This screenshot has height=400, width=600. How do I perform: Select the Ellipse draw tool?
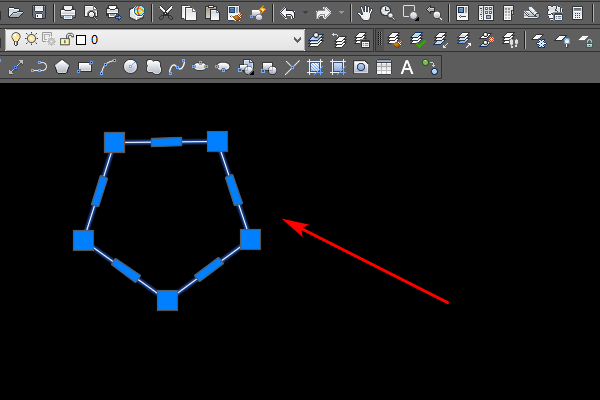[x=200, y=67]
